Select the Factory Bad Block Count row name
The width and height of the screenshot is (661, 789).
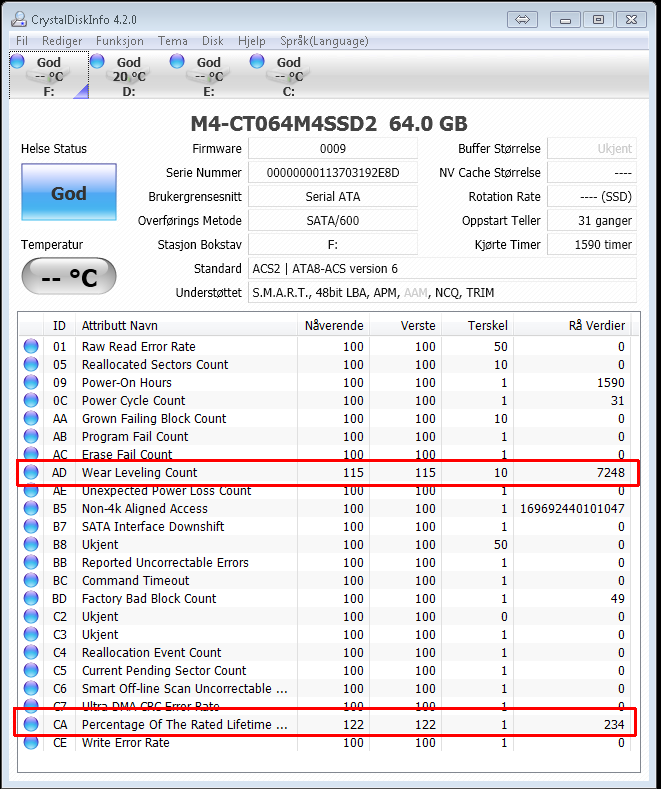pos(149,598)
